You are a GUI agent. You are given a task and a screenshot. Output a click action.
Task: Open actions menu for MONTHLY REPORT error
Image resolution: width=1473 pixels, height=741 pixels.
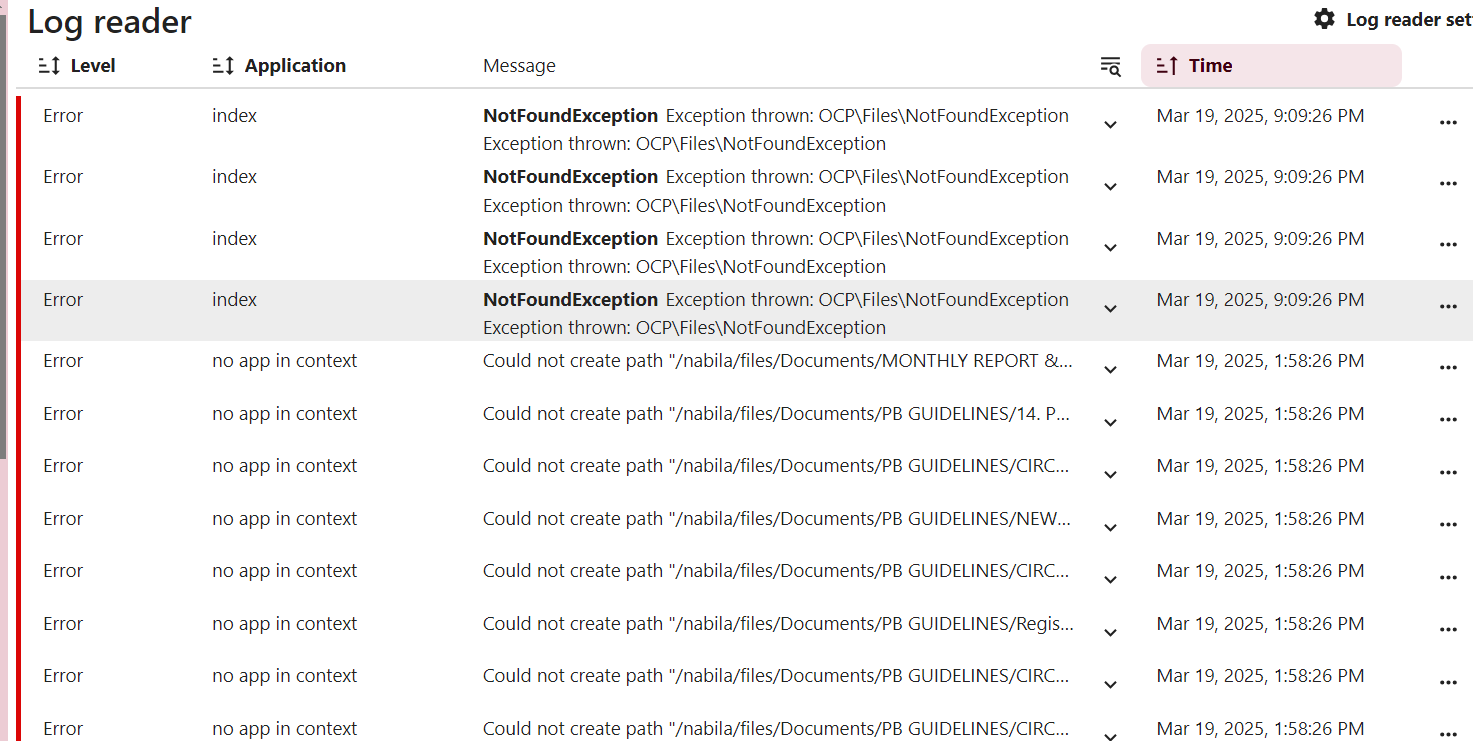tap(1447, 367)
